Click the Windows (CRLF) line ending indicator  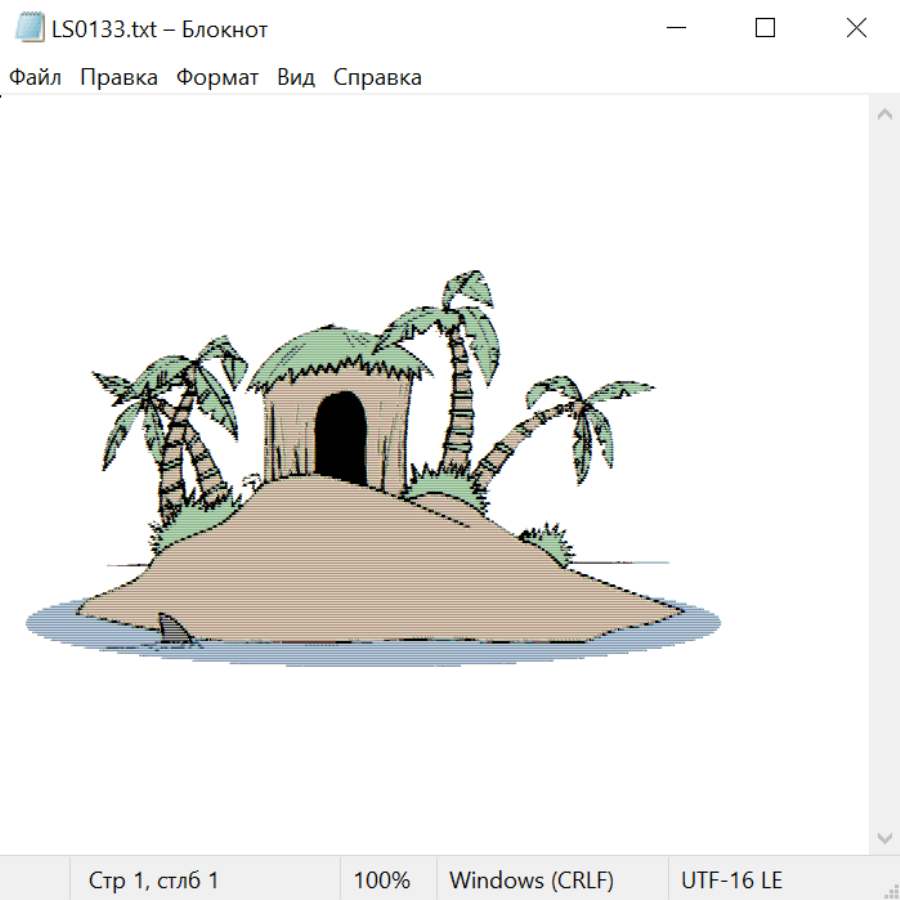click(x=531, y=881)
